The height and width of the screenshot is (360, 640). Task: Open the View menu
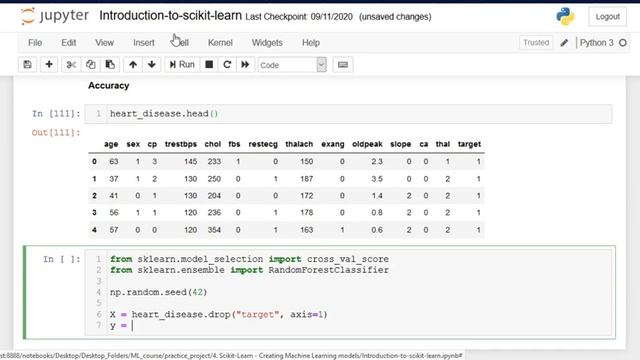[104, 43]
